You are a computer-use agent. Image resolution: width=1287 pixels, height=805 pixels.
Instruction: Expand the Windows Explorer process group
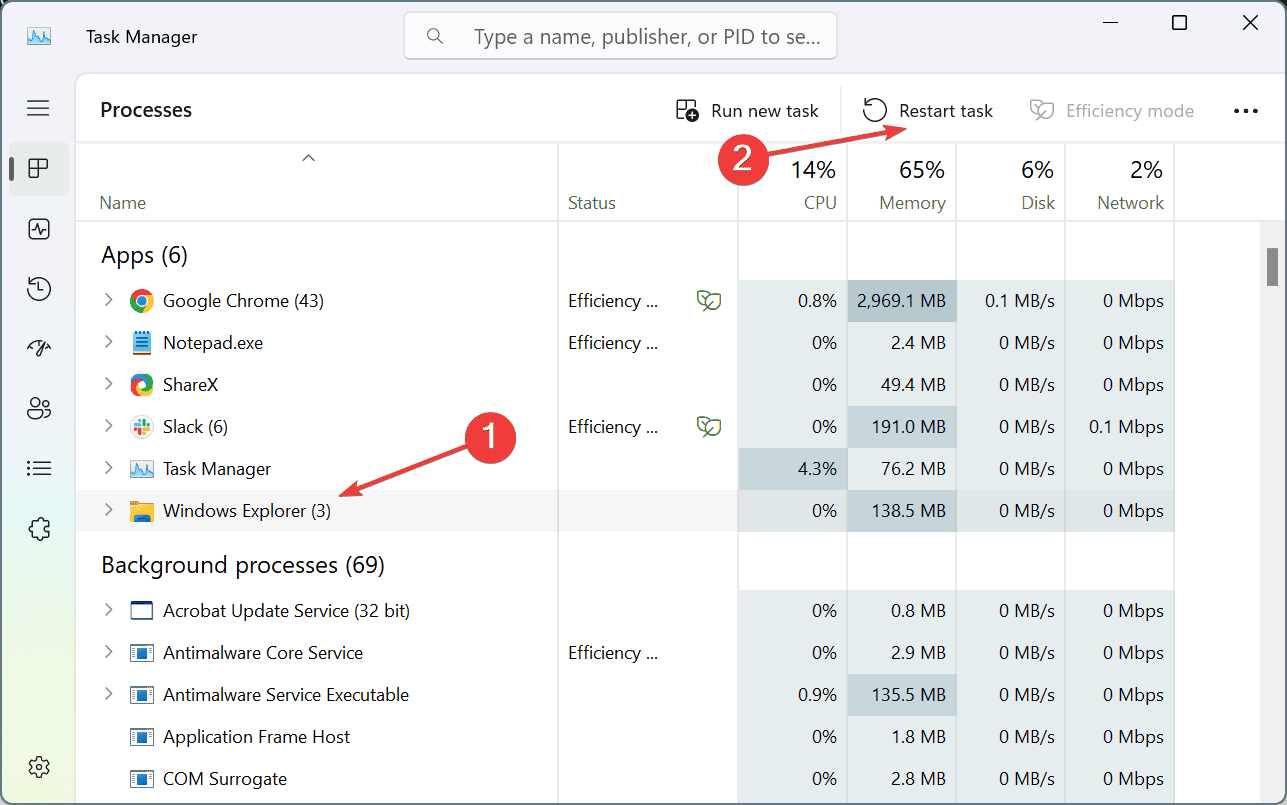(x=109, y=510)
